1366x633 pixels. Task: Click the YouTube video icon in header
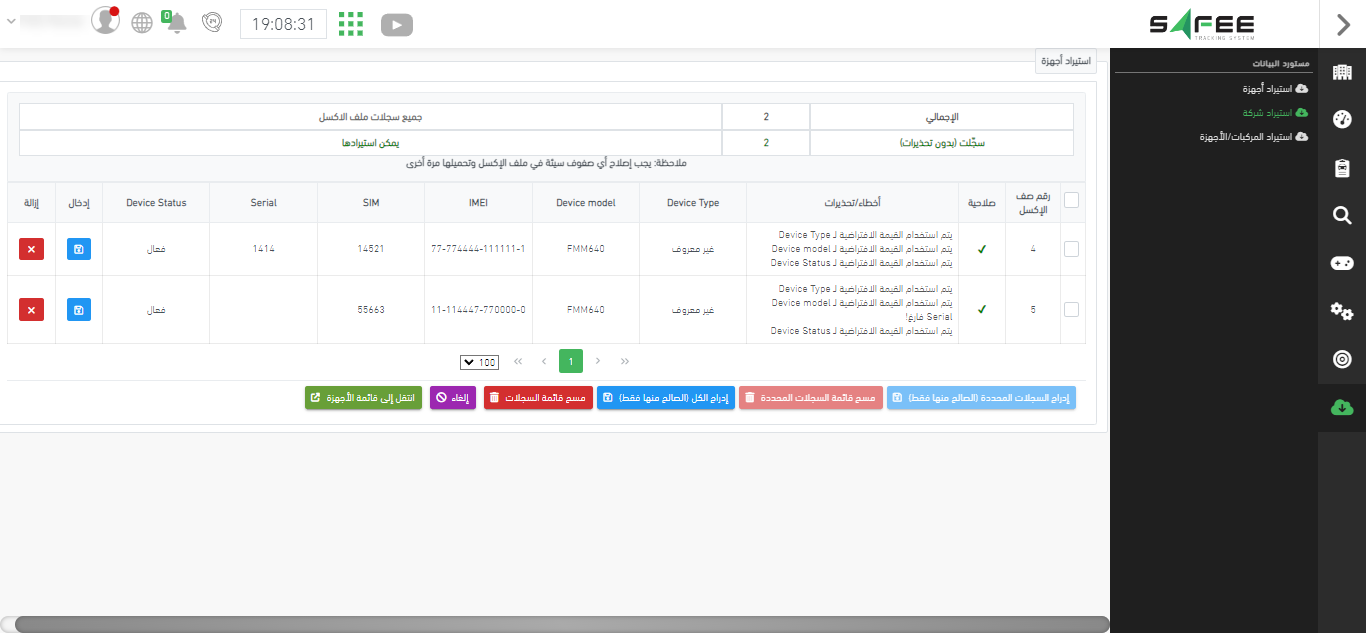[397, 25]
